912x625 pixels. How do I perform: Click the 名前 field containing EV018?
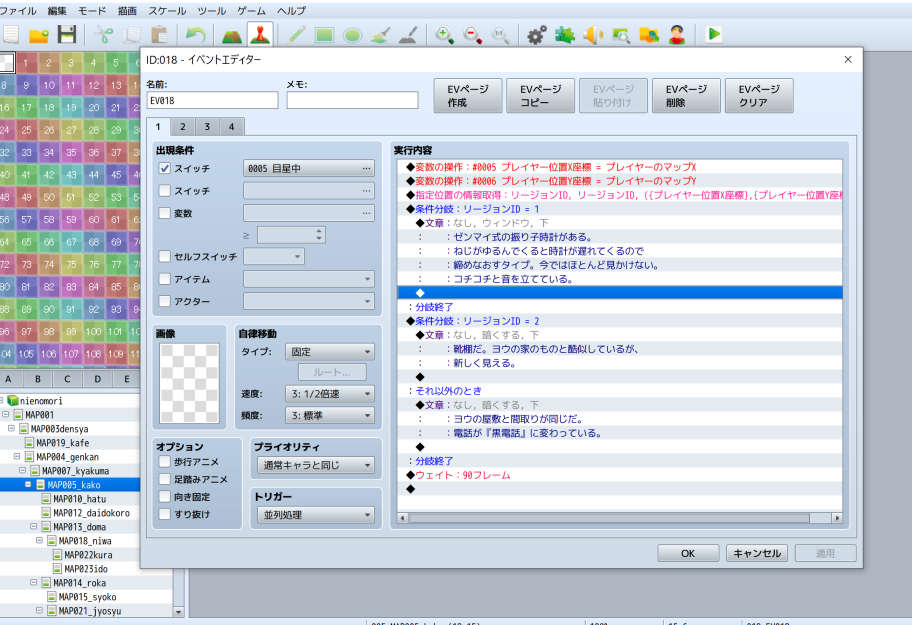click(212, 100)
